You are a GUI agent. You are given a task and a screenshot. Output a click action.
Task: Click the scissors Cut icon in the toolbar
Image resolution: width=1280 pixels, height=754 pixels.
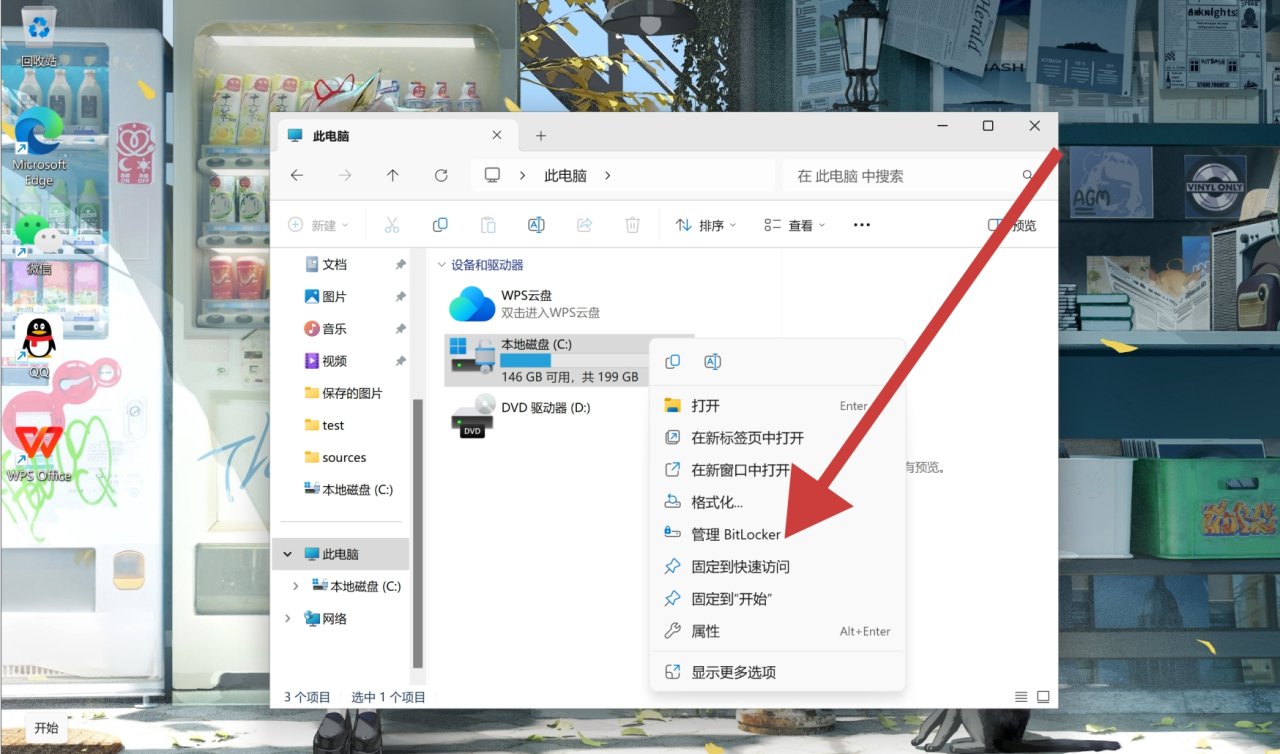pyautogui.click(x=392, y=225)
